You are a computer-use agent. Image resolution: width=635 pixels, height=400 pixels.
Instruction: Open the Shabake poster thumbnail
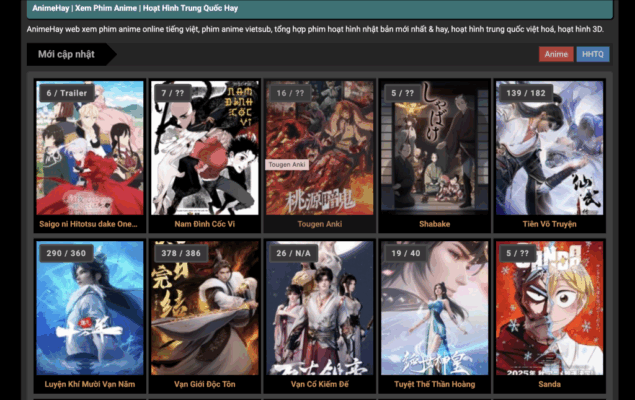pyautogui.click(x=434, y=150)
